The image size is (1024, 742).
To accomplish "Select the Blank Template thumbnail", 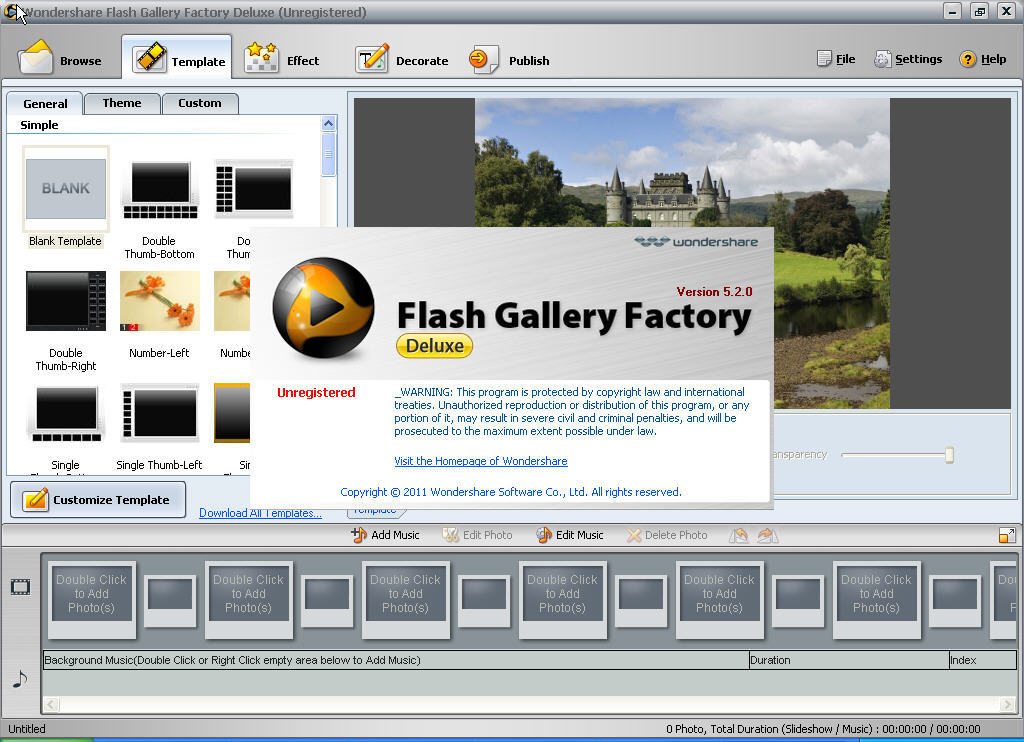I will 65,189.
